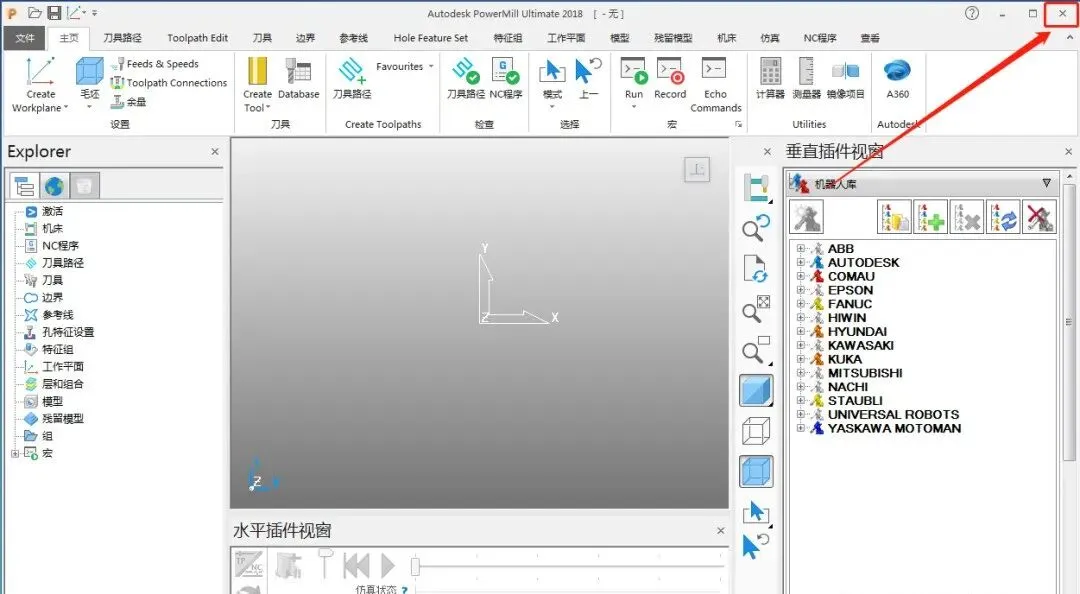The height and width of the screenshot is (594, 1080).
Task: Open Favourites dropdown
Action: click(x=405, y=66)
